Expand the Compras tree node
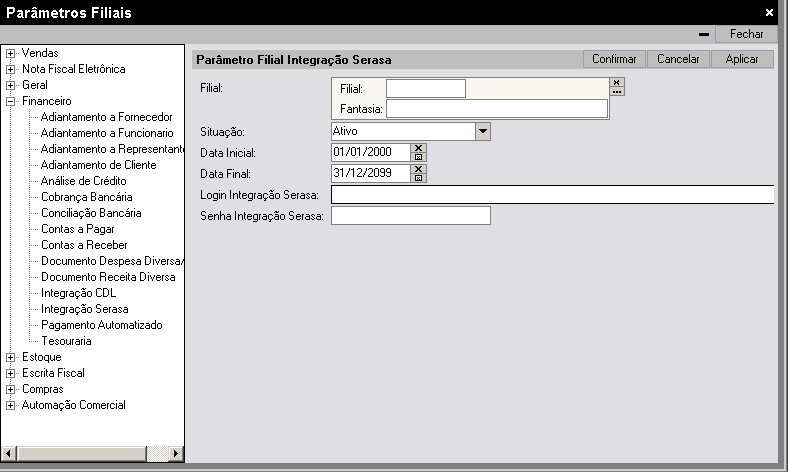Image resolution: width=788 pixels, height=472 pixels. point(10,390)
